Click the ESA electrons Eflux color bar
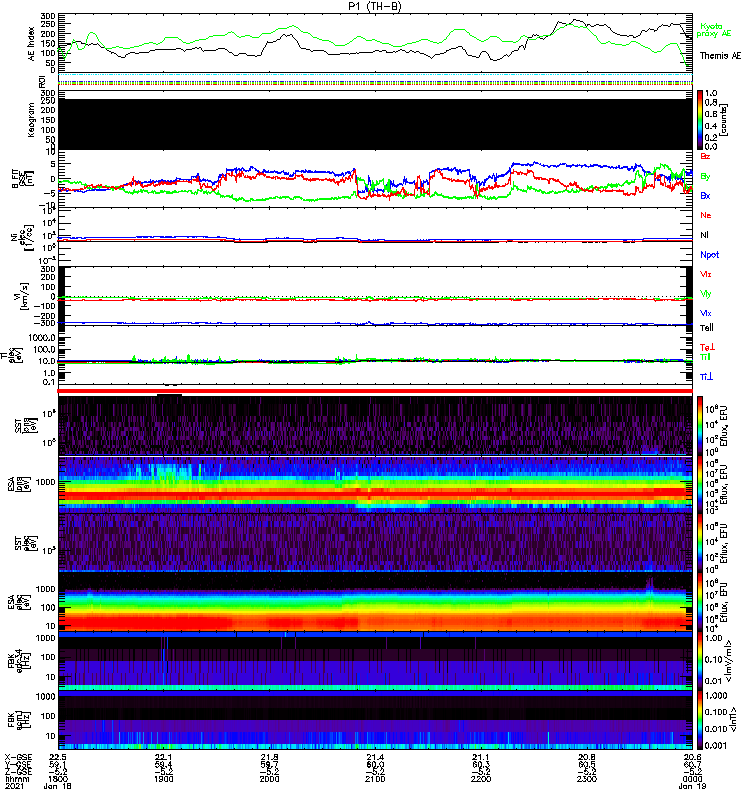Viewport: 750px width, 800px height. (699, 602)
